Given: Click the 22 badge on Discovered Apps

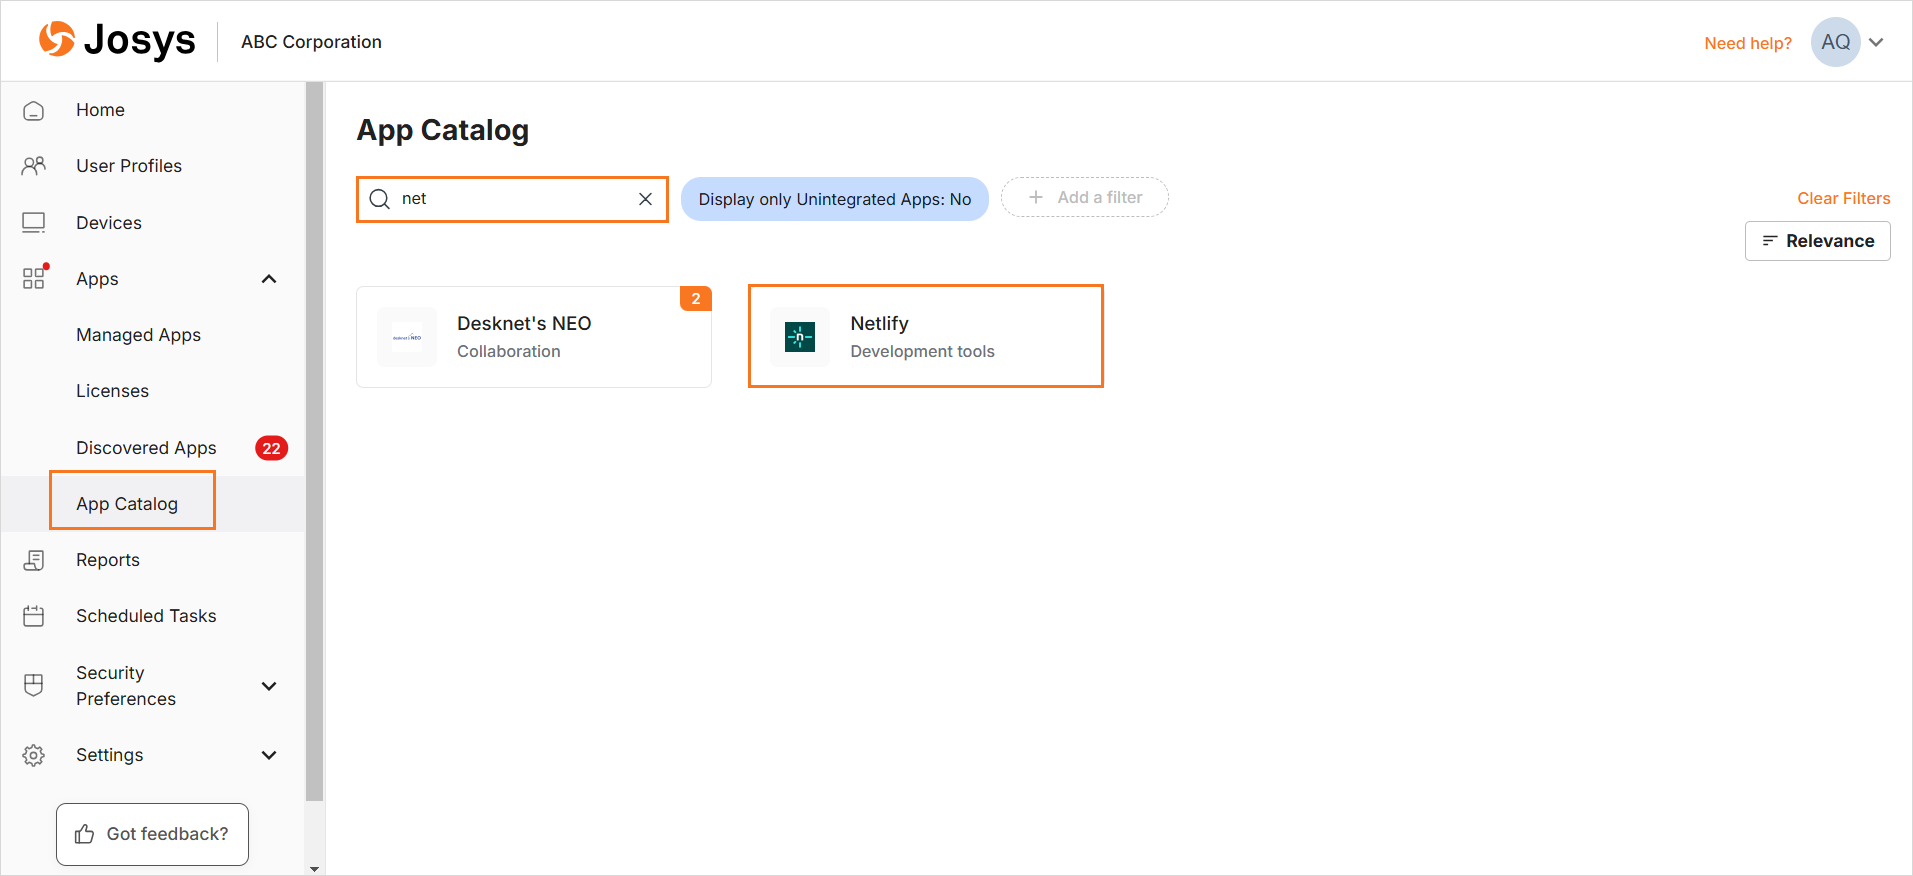Looking at the screenshot, I should click(272, 448).
